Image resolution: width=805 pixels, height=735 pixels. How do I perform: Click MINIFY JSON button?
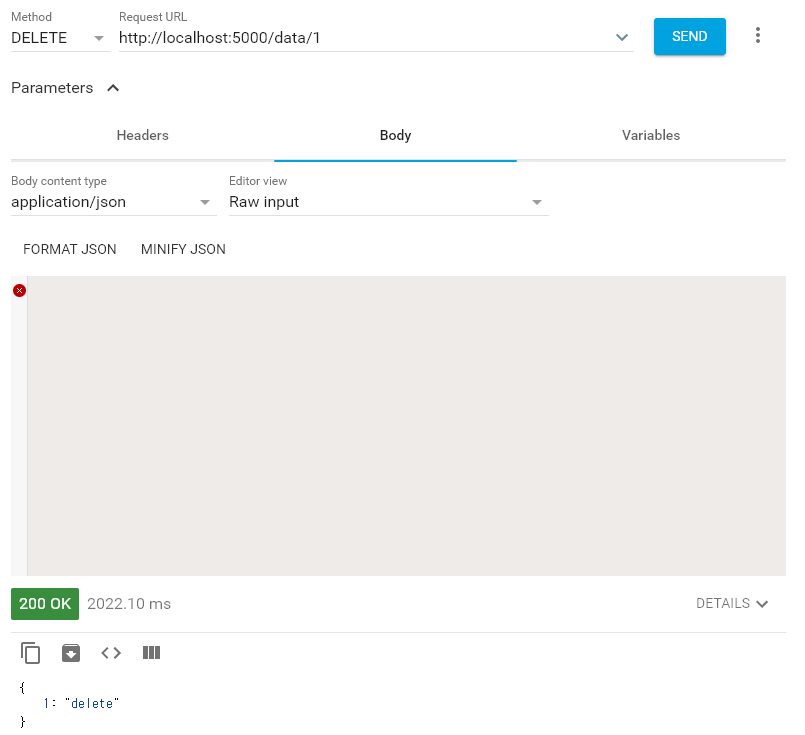(x=183, y=249)
